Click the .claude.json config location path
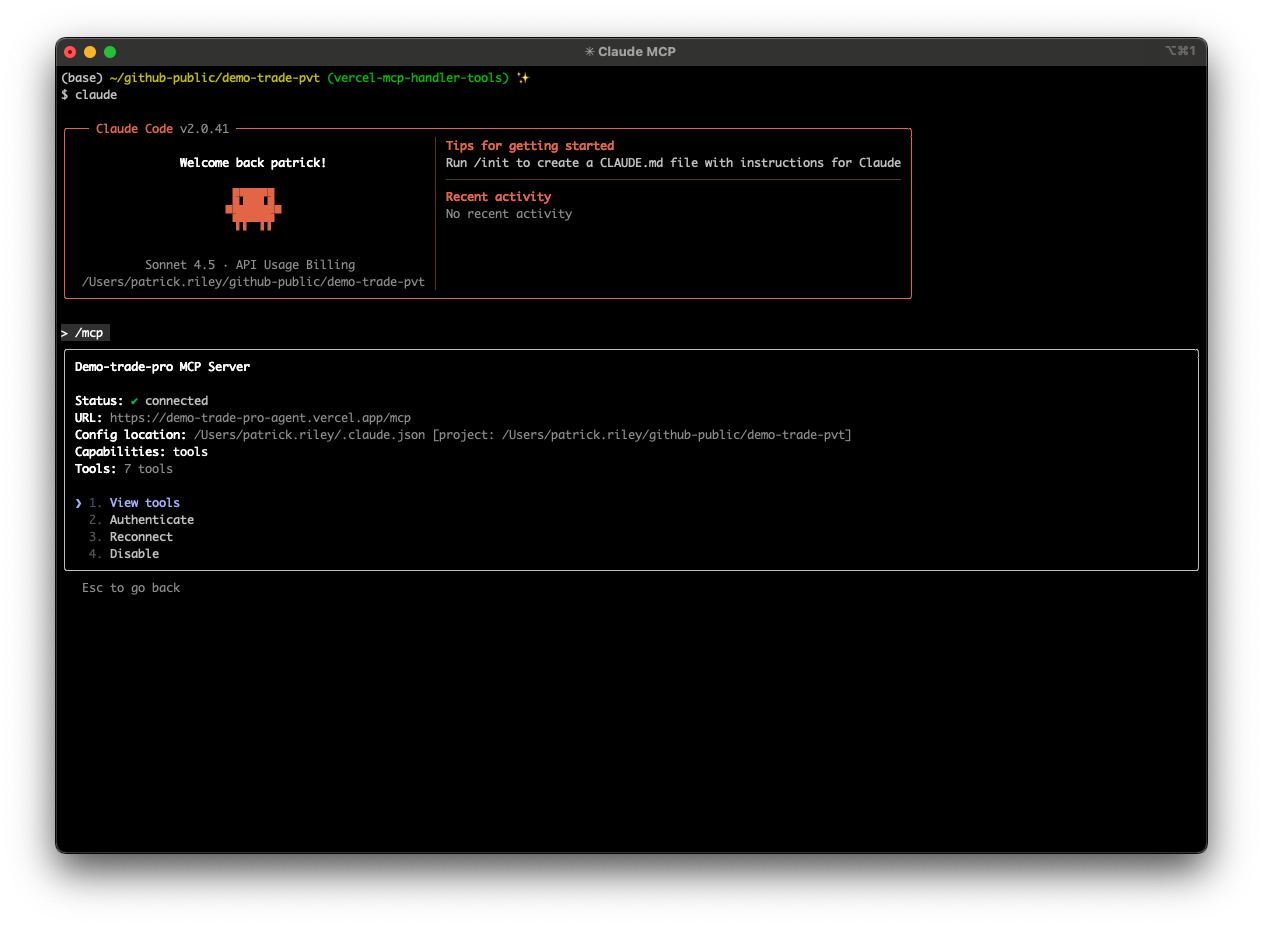 pos(310,435)
